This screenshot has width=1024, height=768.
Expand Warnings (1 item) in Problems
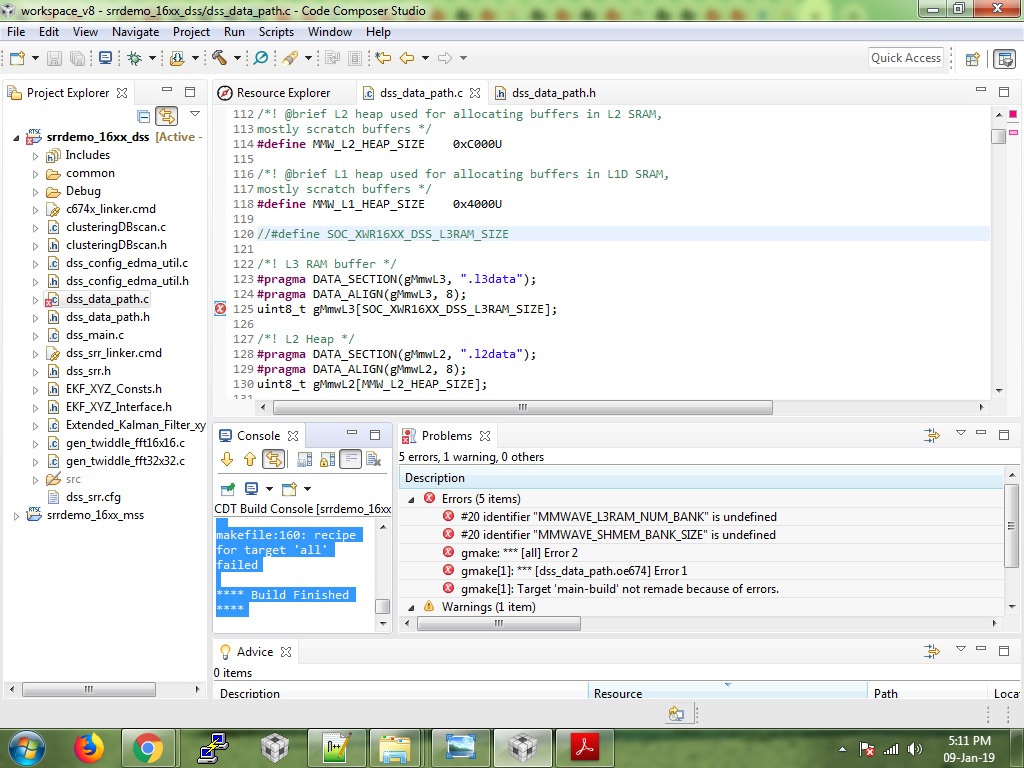click(x=412, y=607)
